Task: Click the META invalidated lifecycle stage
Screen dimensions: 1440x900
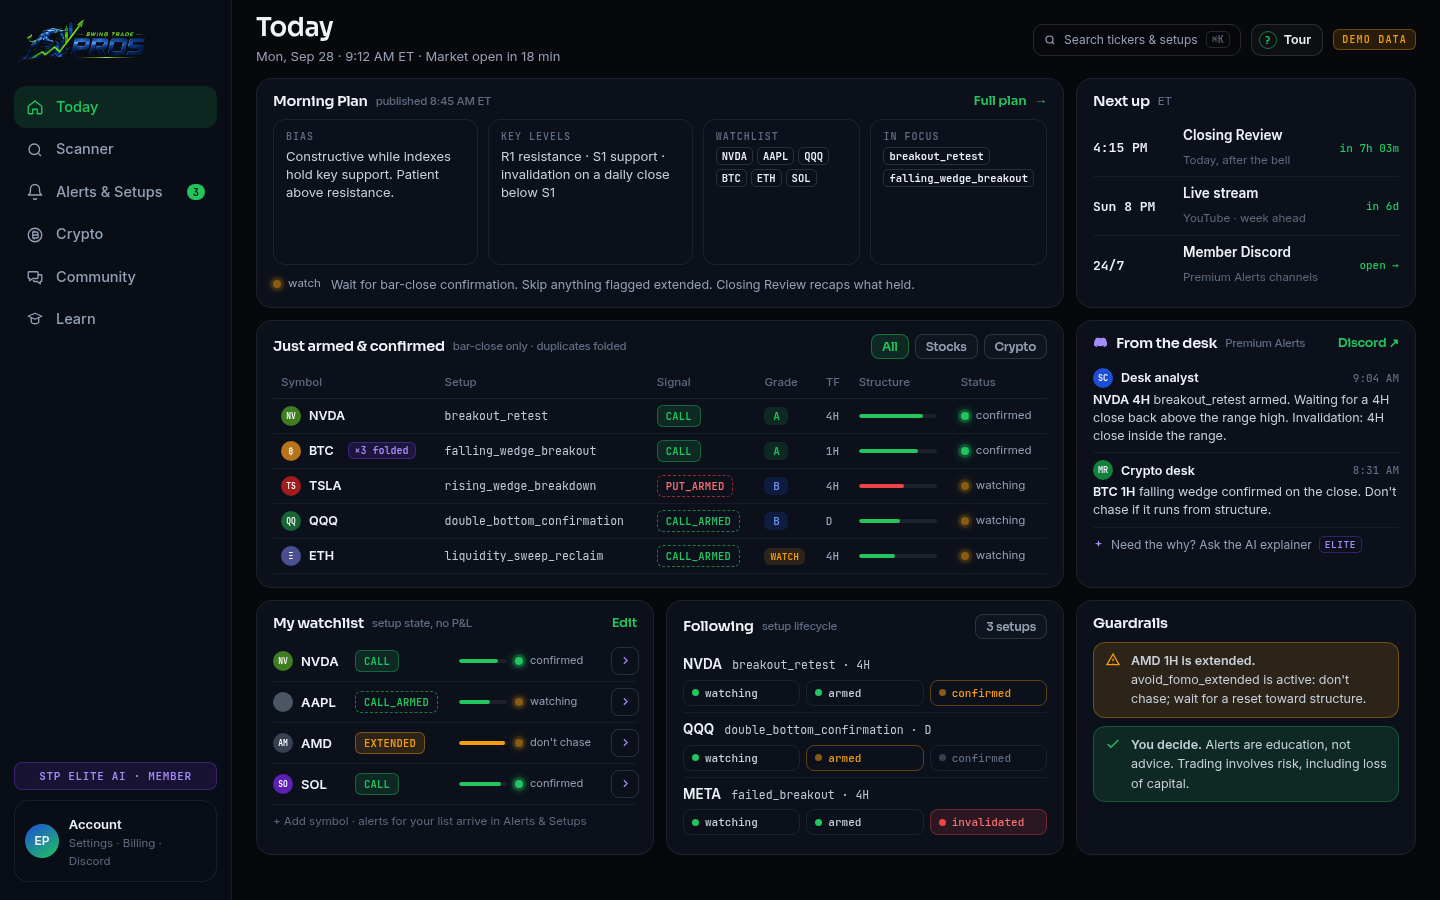Action: coord(988,822)
